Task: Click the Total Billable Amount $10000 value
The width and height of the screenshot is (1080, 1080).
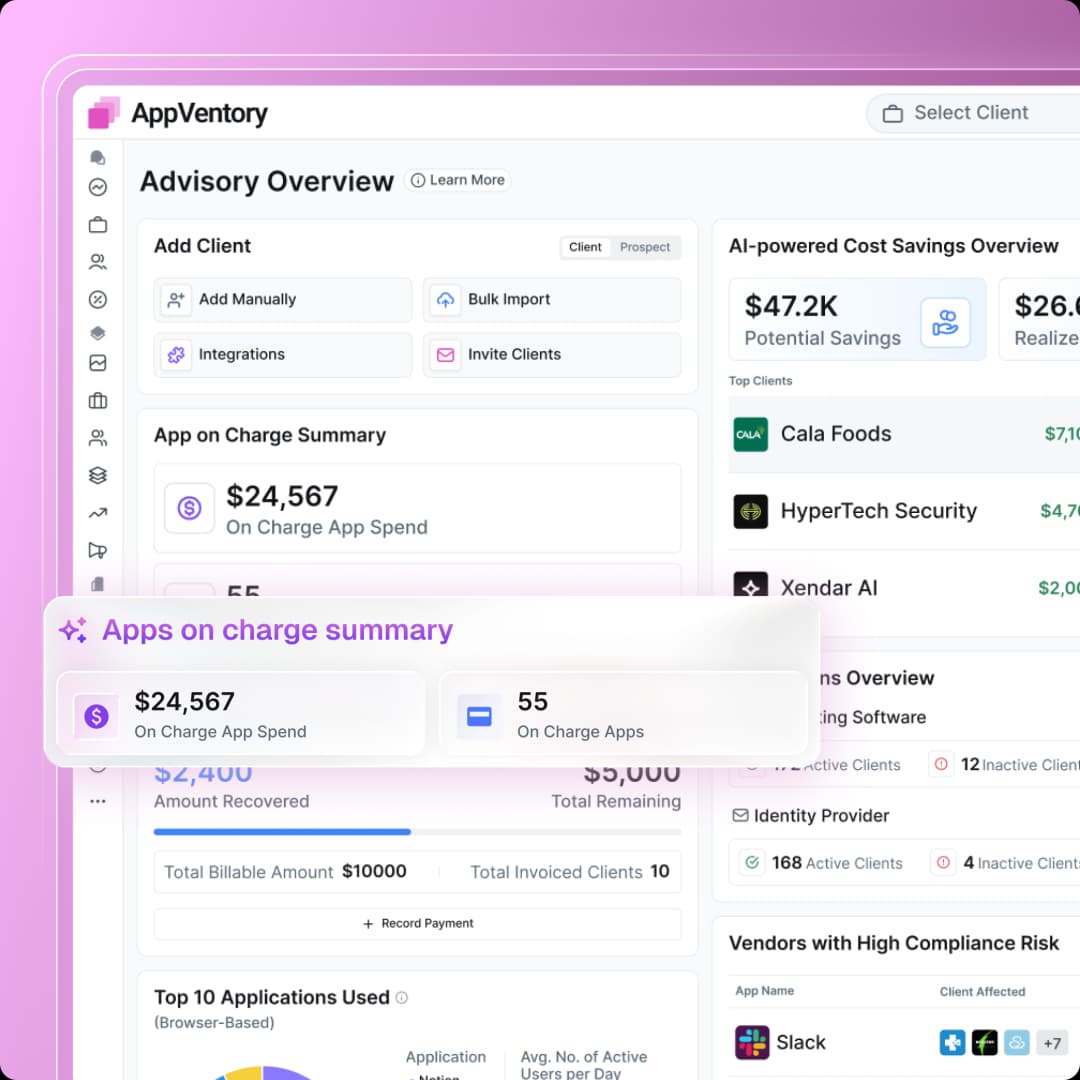Action: pos(375,871)
